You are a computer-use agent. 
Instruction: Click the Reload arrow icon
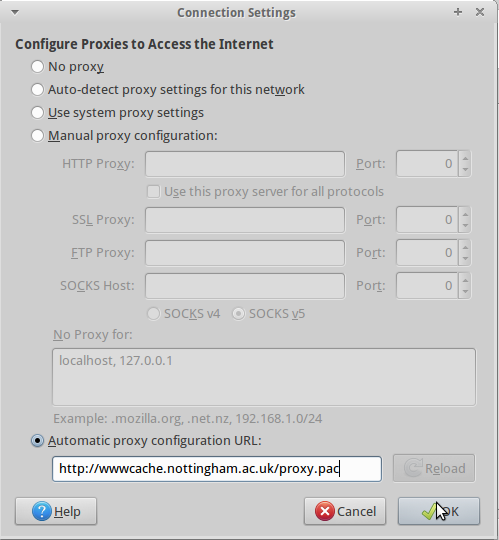click(413, 468)
